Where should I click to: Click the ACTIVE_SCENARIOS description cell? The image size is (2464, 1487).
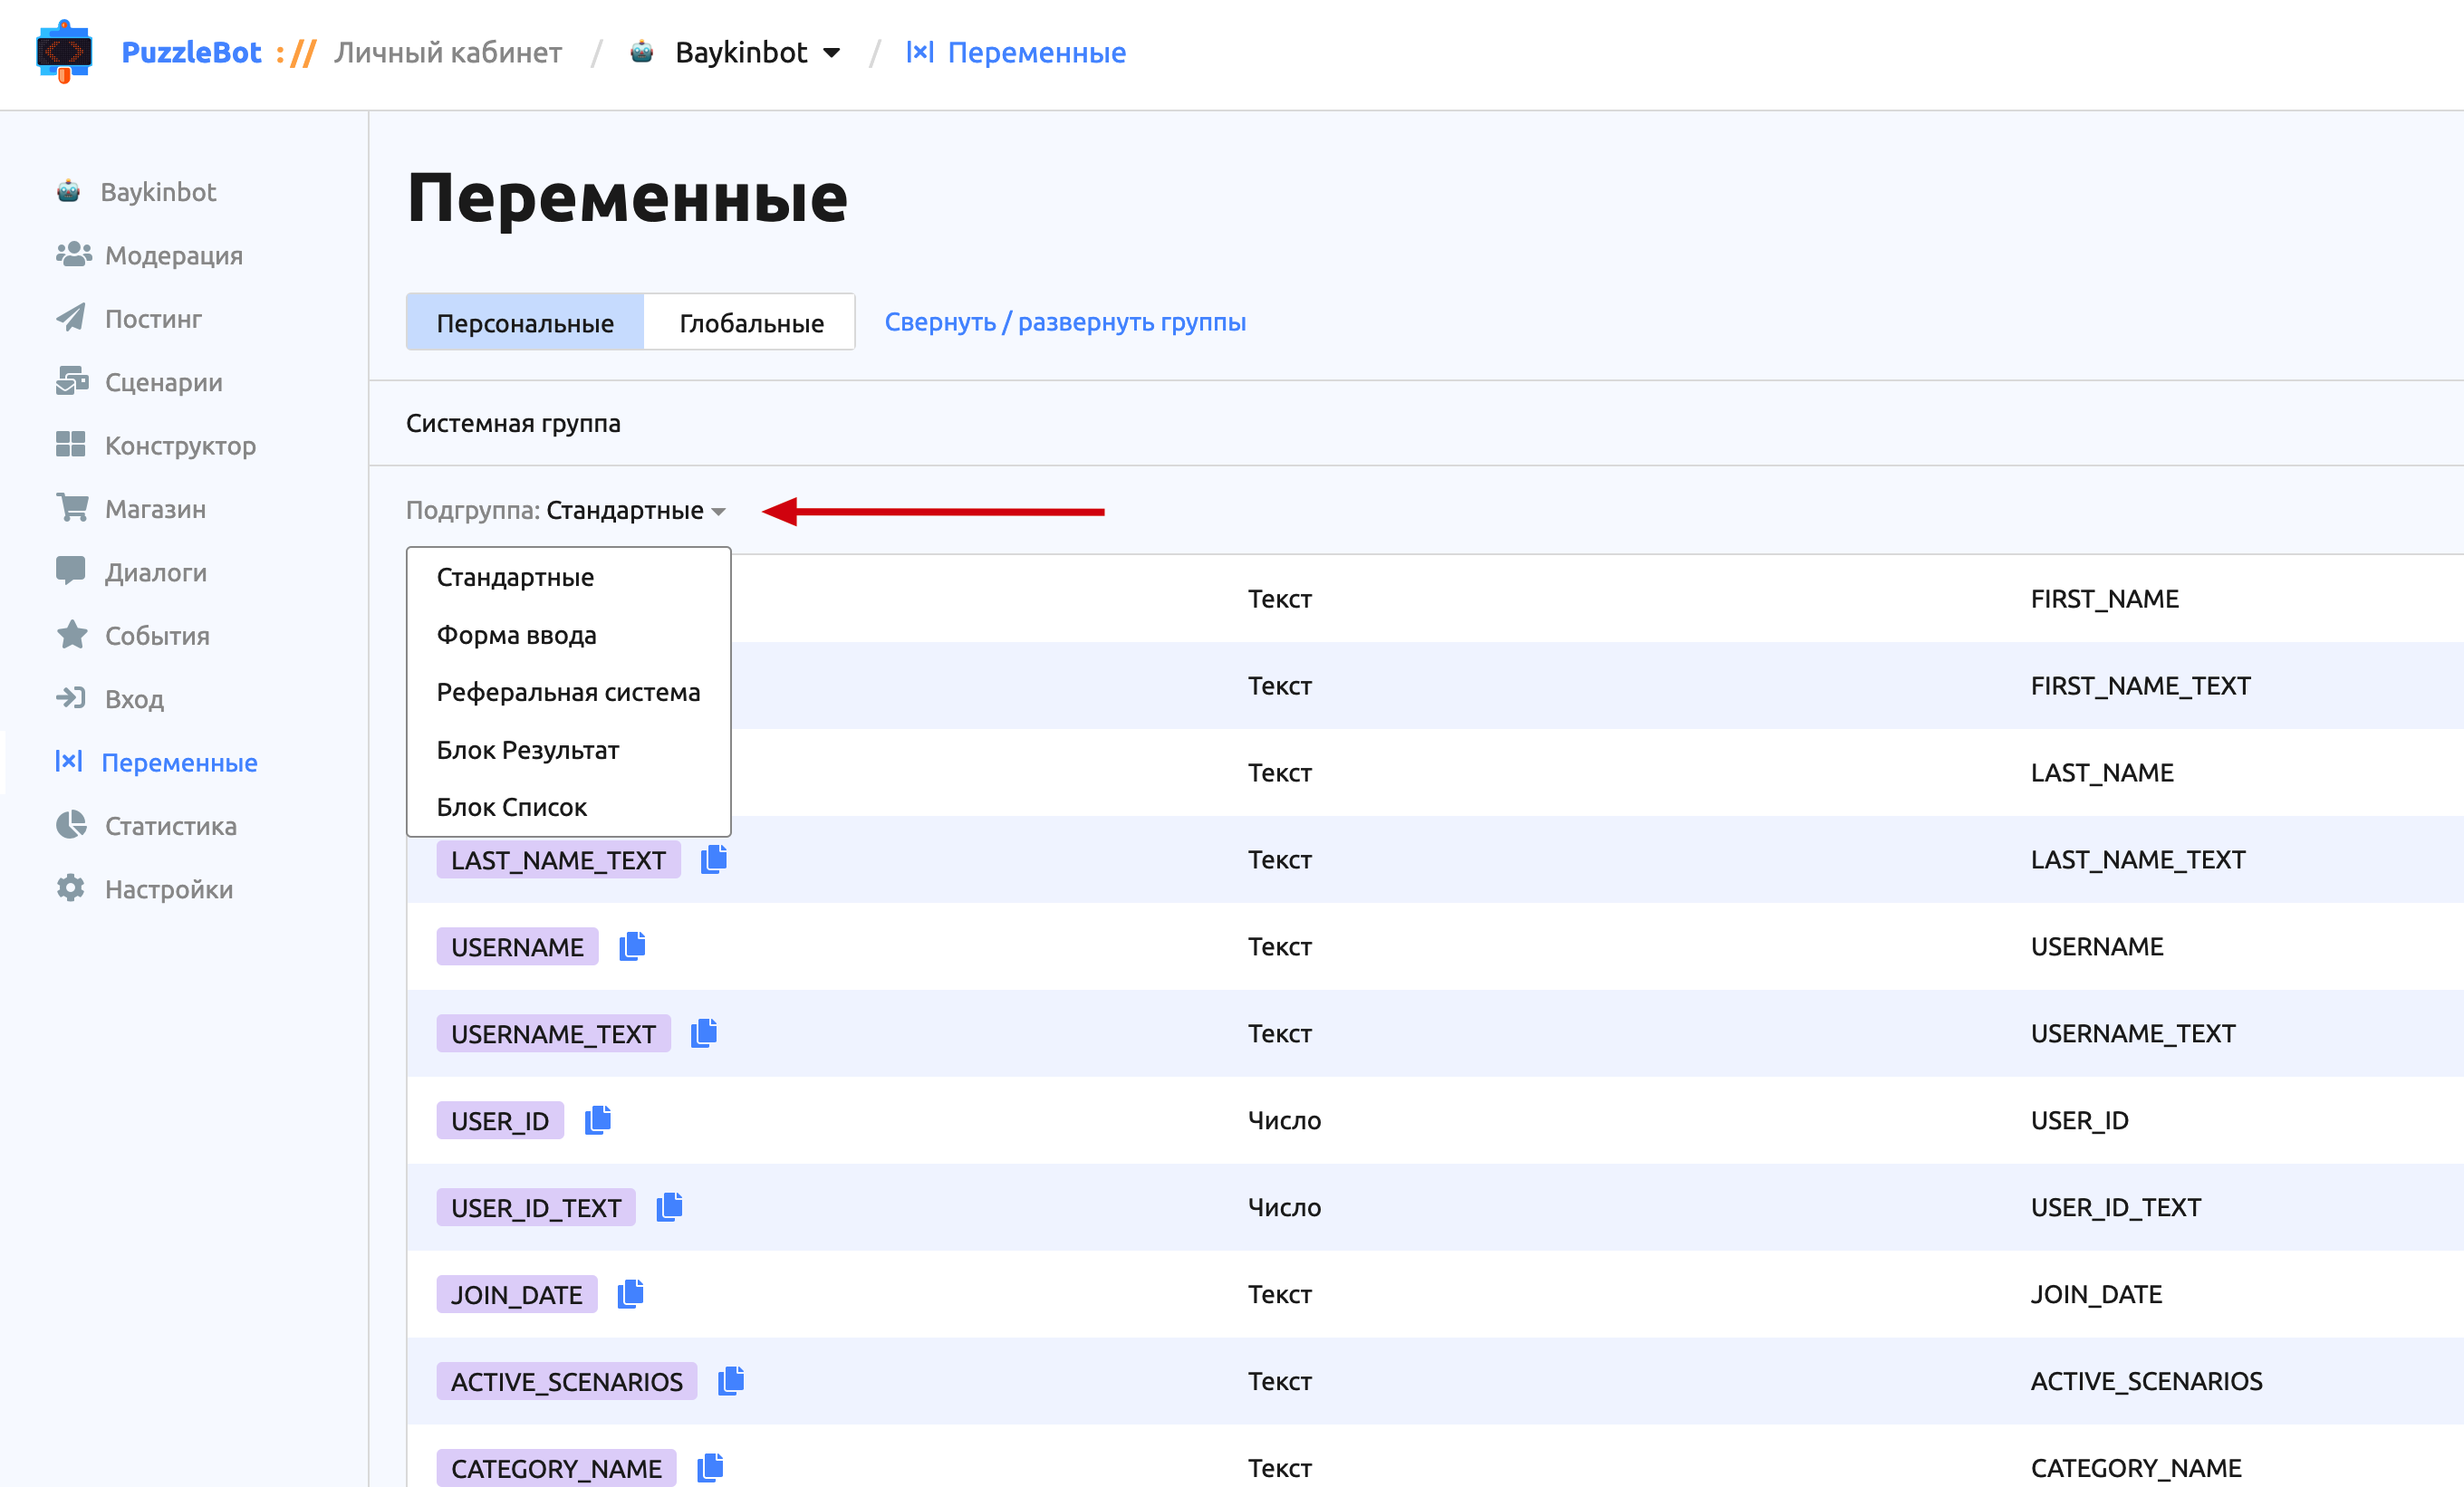2146,1382
